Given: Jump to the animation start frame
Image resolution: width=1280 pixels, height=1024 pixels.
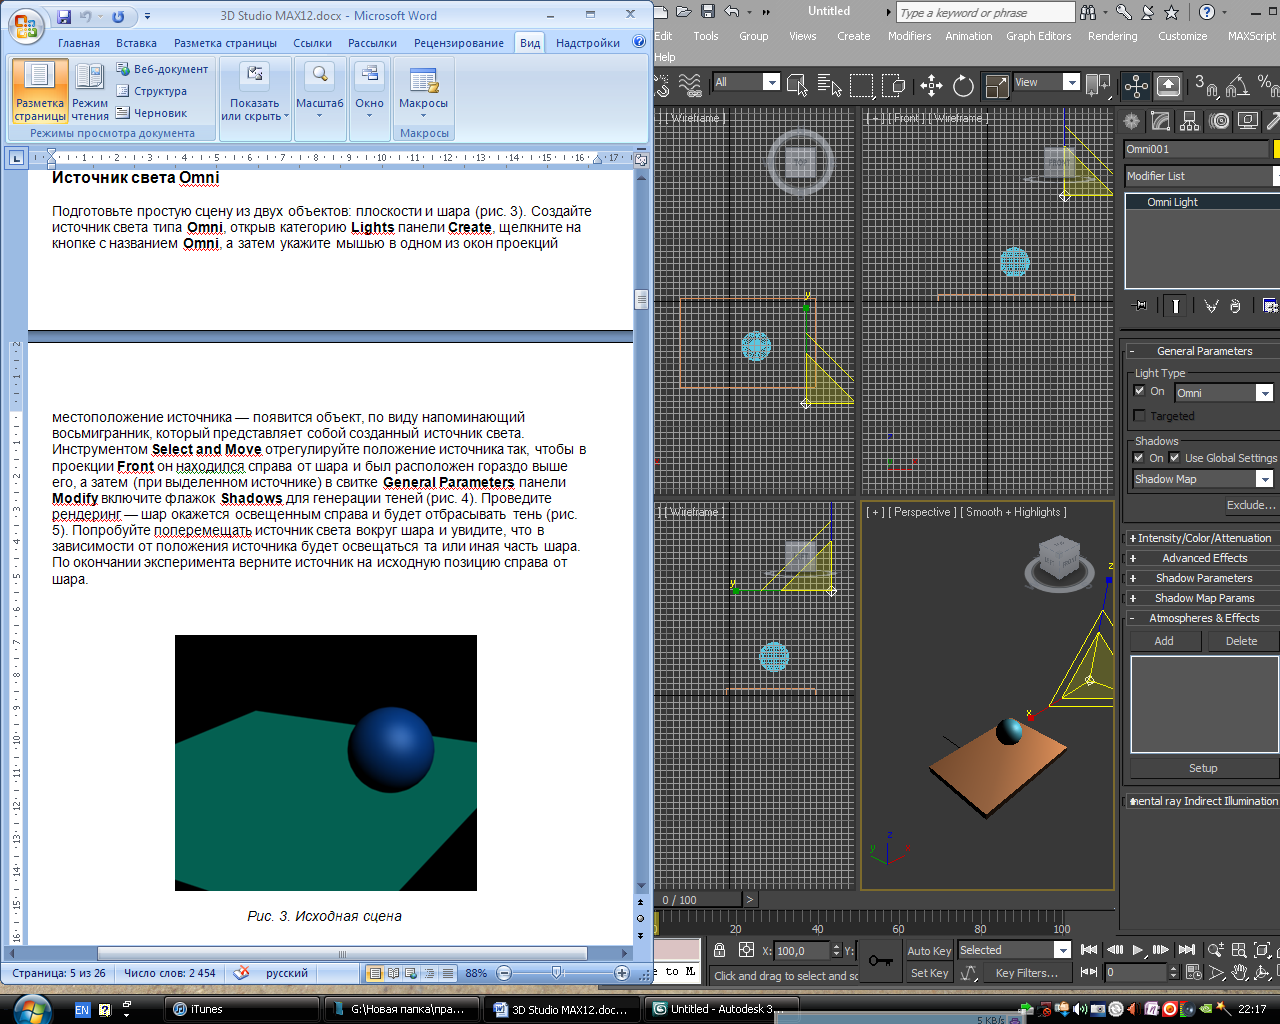Looking at the screenshot, I should pos(1090,950).
